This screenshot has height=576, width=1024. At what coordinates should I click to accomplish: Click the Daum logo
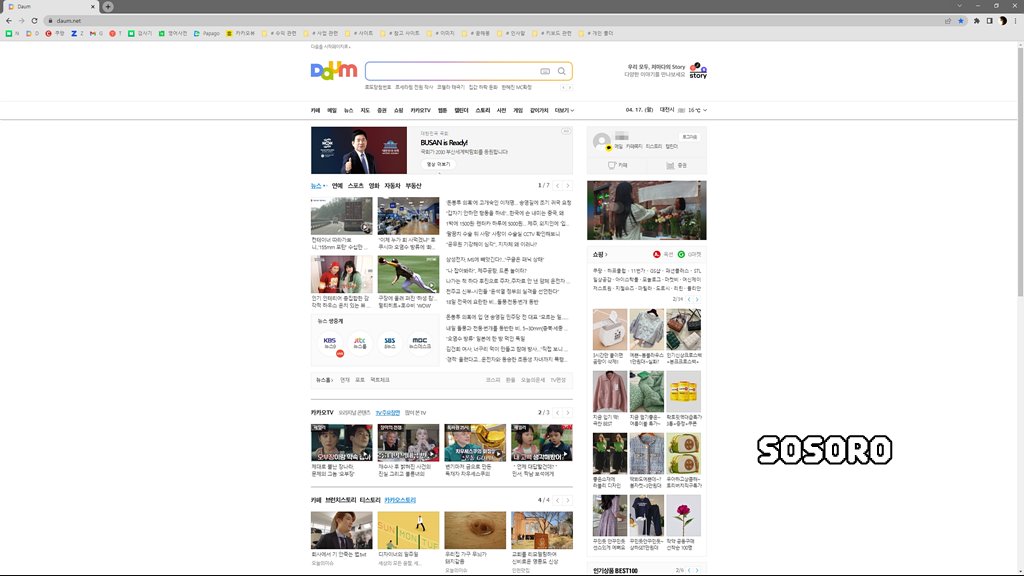(x=334, y=71)
